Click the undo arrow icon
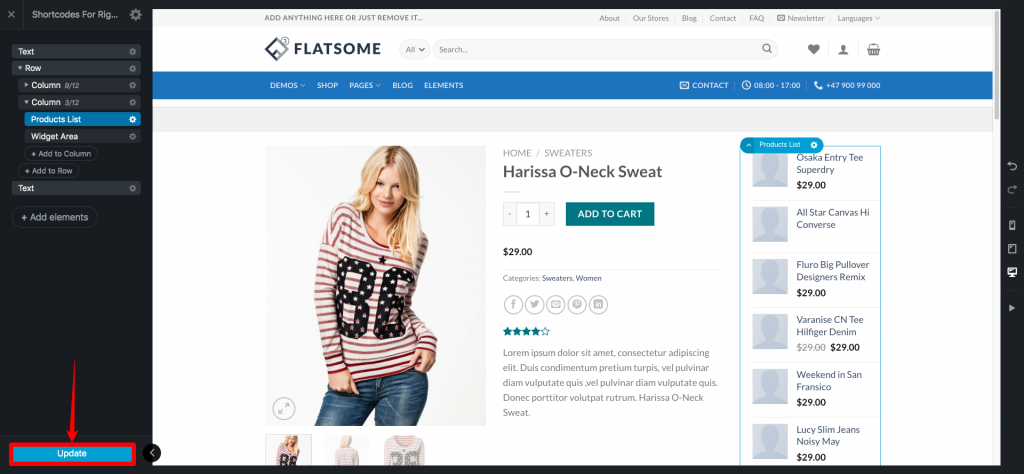This screenshot has height=474, width=1024. pyautogui.click(x=1012, y=166)
